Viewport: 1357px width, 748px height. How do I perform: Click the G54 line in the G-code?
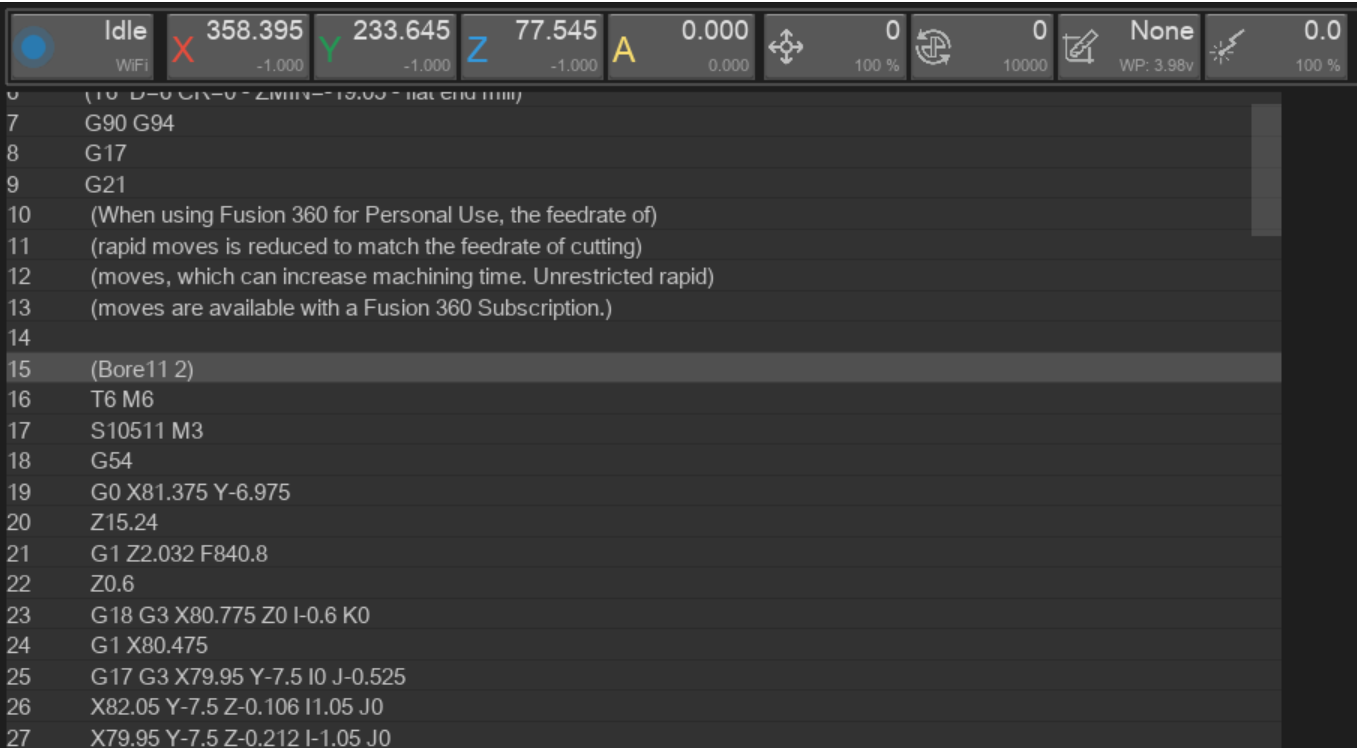click(110, 462)
